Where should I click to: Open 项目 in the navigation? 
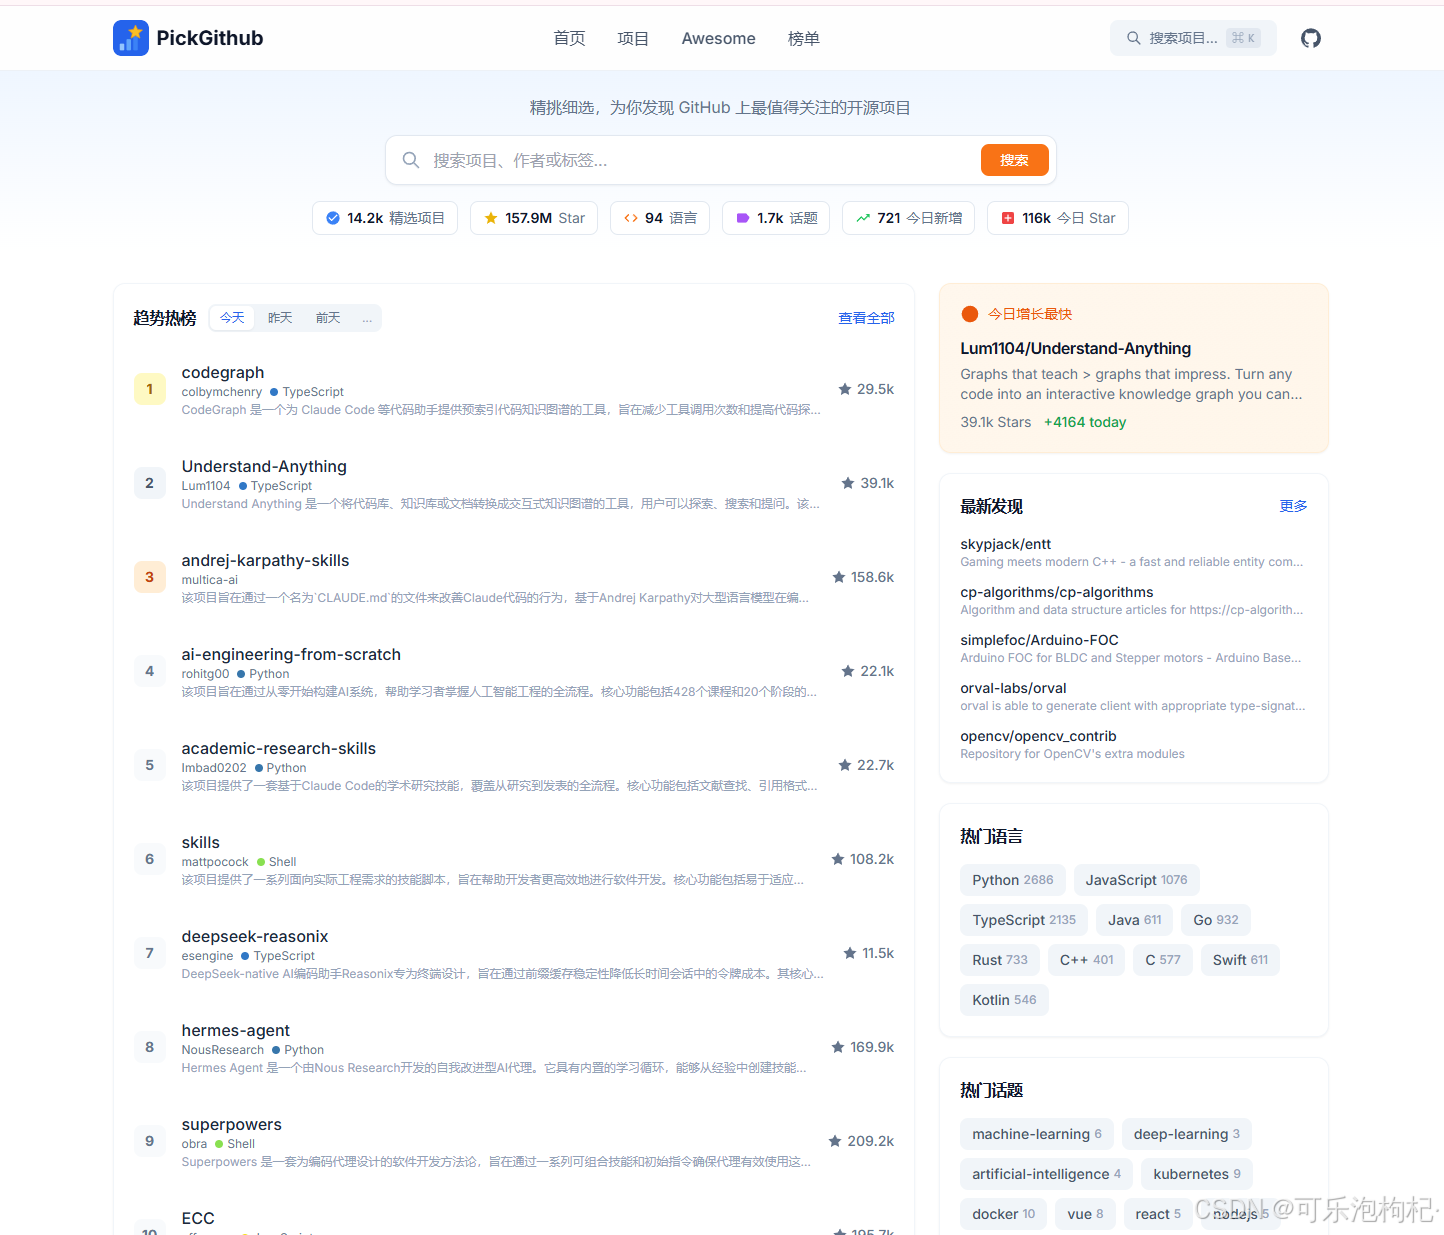pos(633,38)
